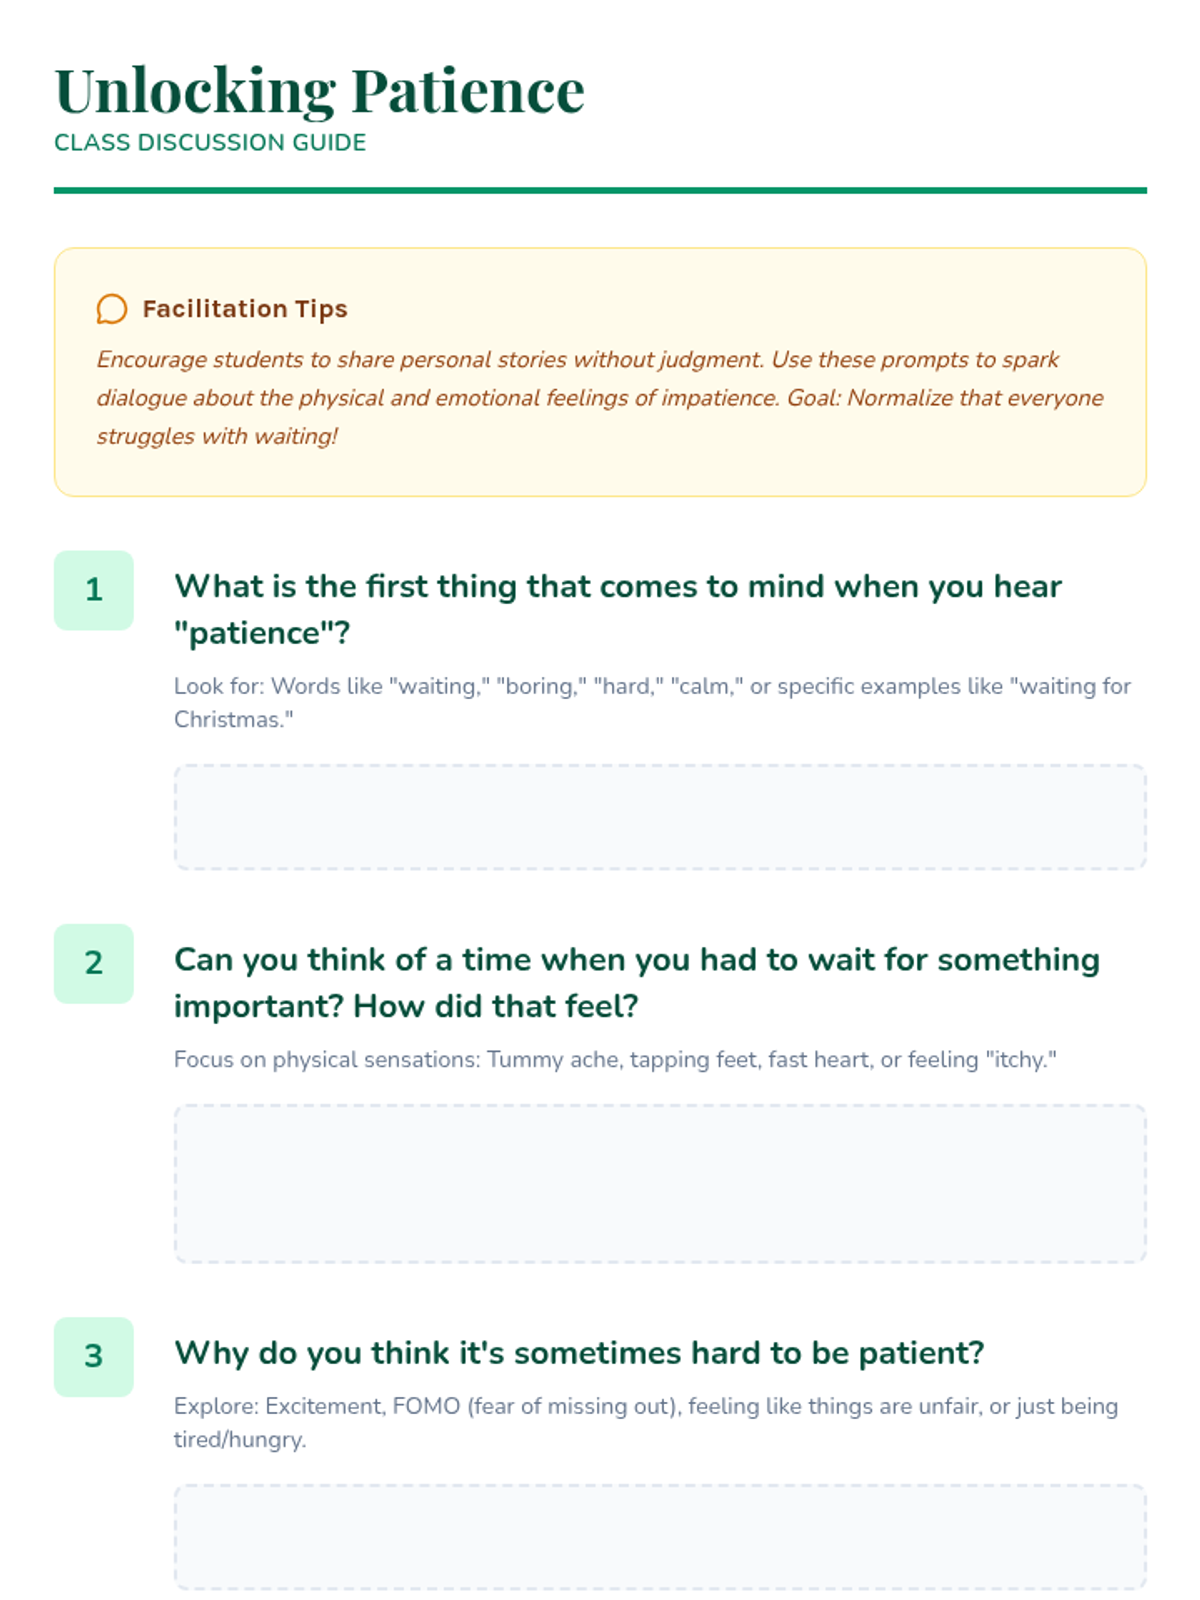Click the speech bubble icon beside Facilitation Tips

[111, 309]
